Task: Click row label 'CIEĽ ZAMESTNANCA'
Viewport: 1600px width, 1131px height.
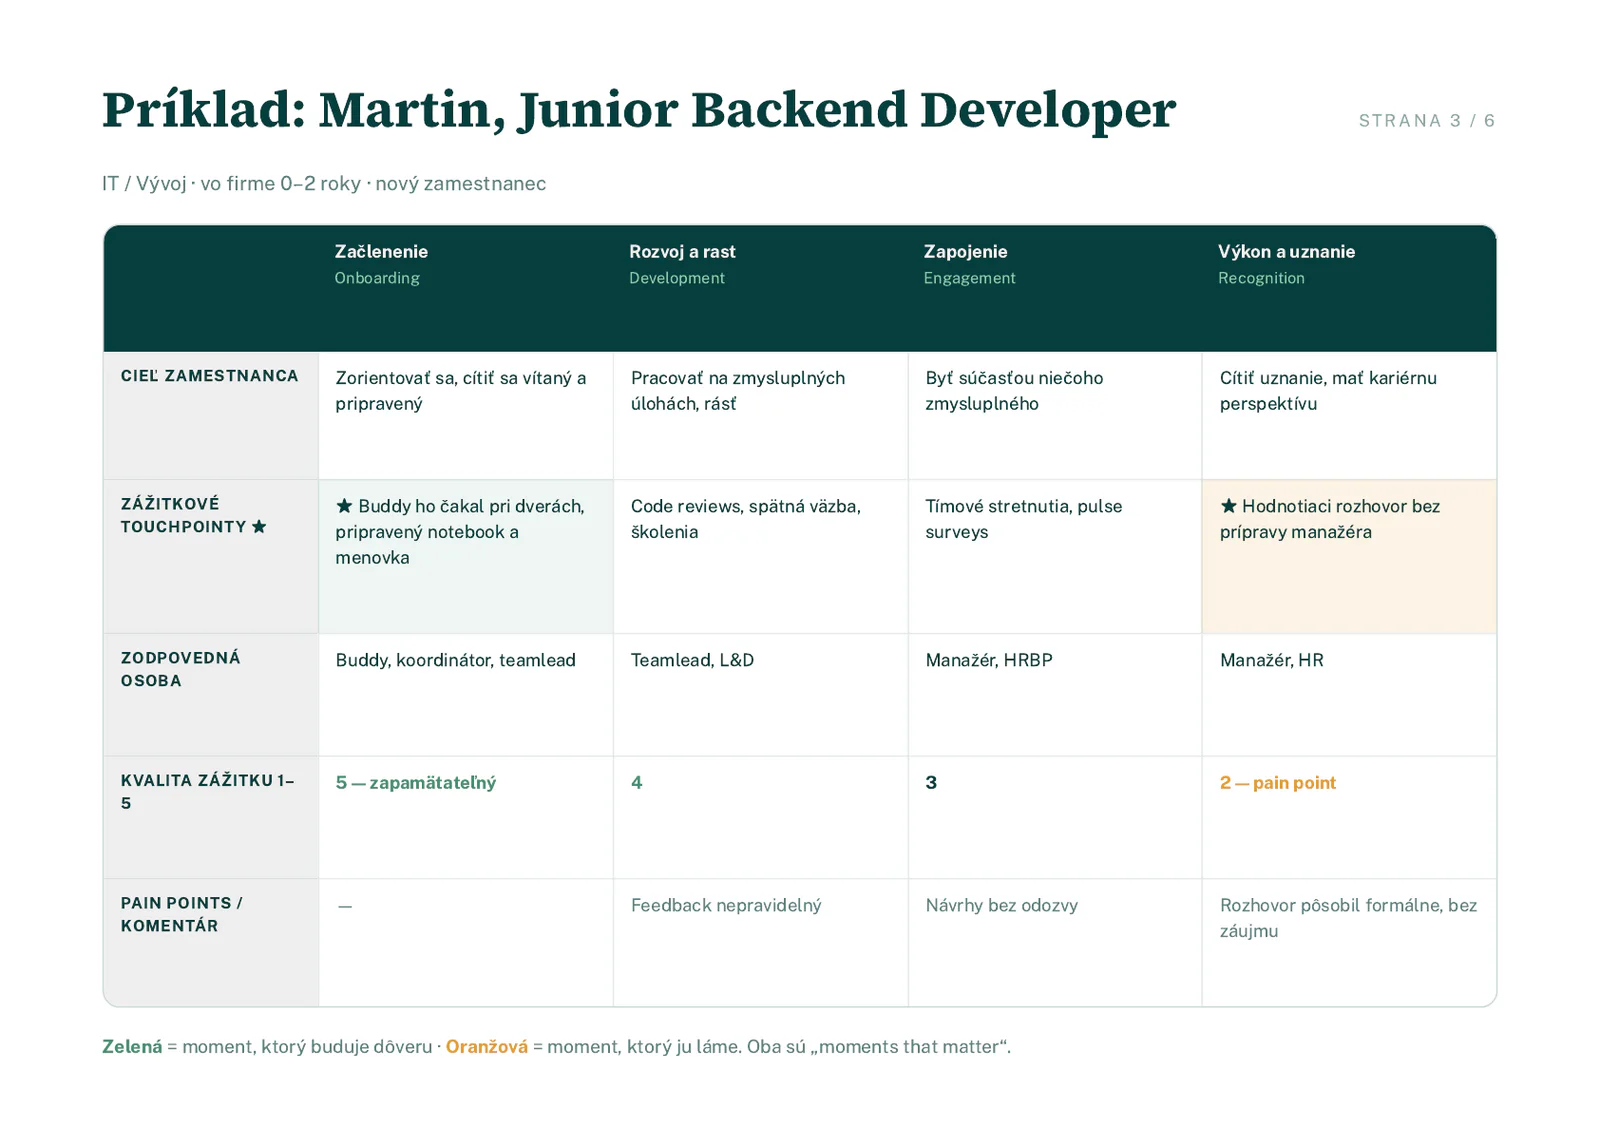Action: pos(210,376)
